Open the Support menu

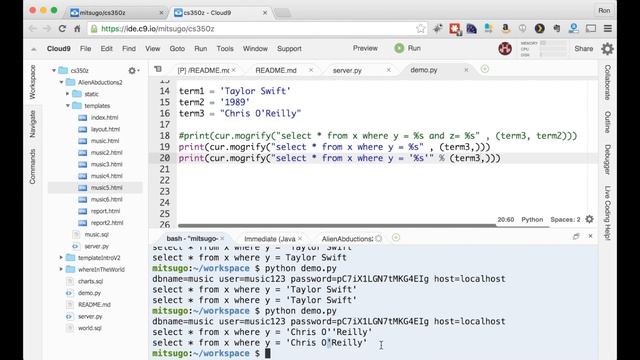point(289,49)
